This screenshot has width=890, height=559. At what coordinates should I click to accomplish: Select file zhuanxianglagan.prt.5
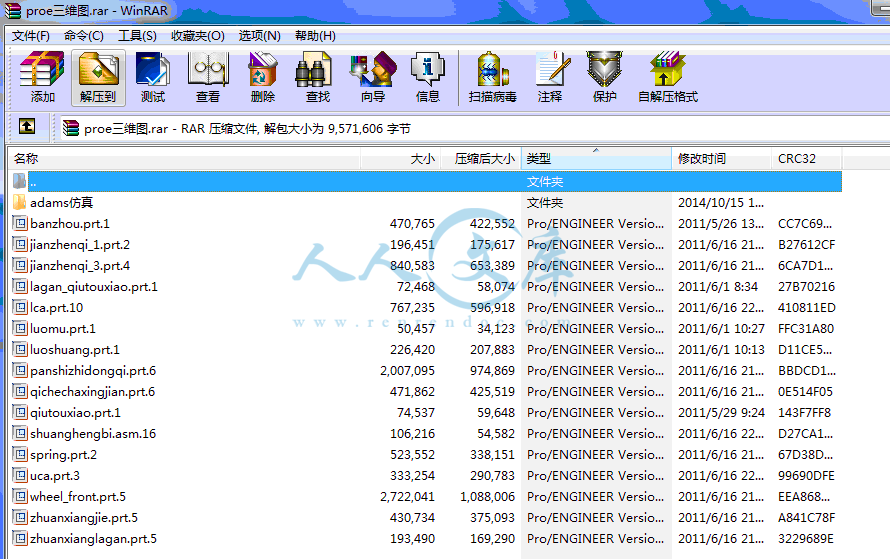[x=94, y=538]
